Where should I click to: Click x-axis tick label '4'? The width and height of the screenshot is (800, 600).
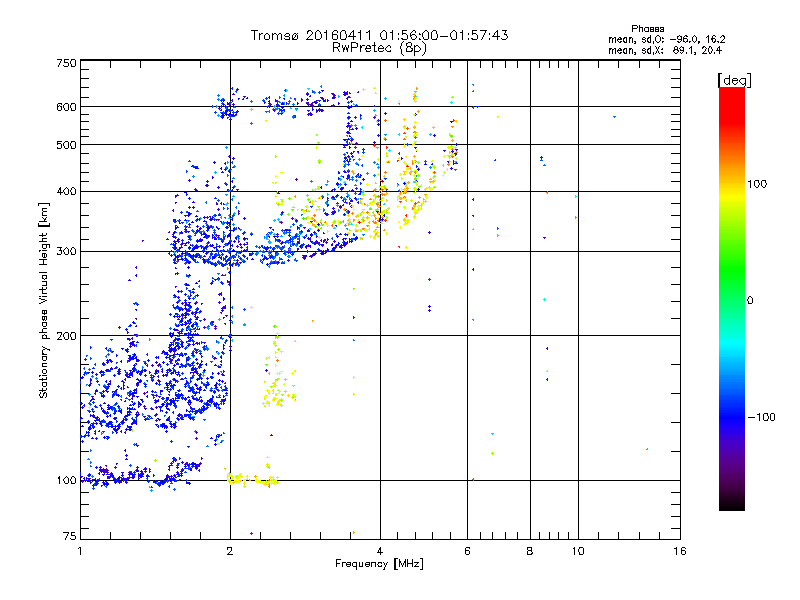[380, 551]
